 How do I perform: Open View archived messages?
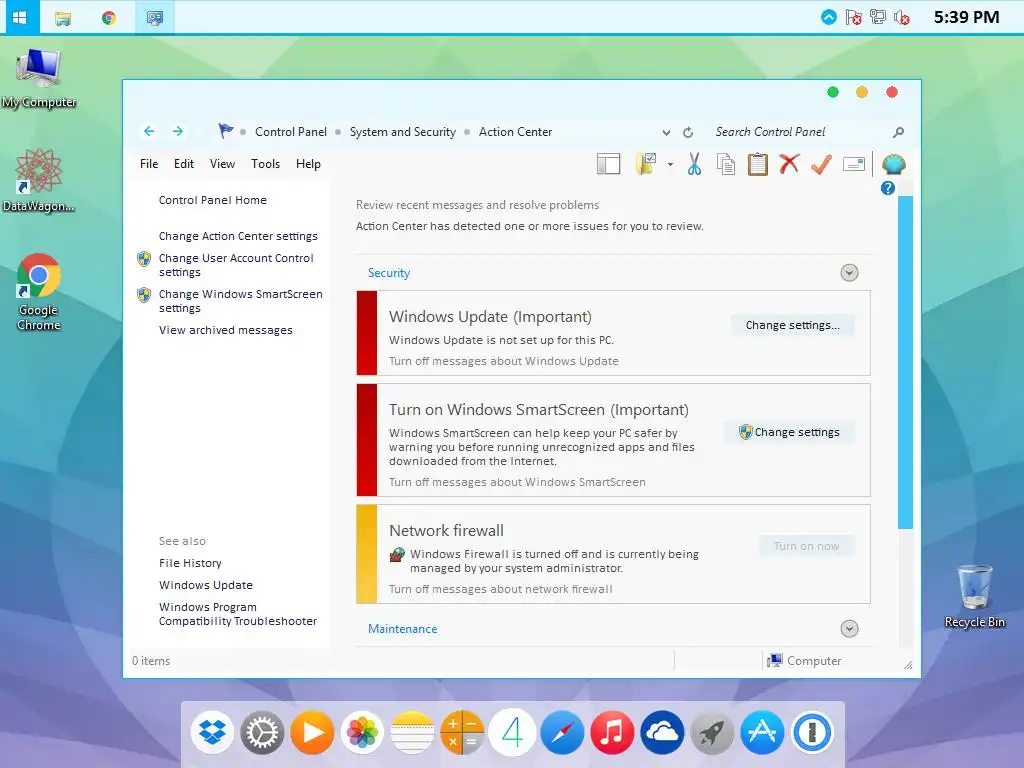pyautogui.click(x=225, y=330)
